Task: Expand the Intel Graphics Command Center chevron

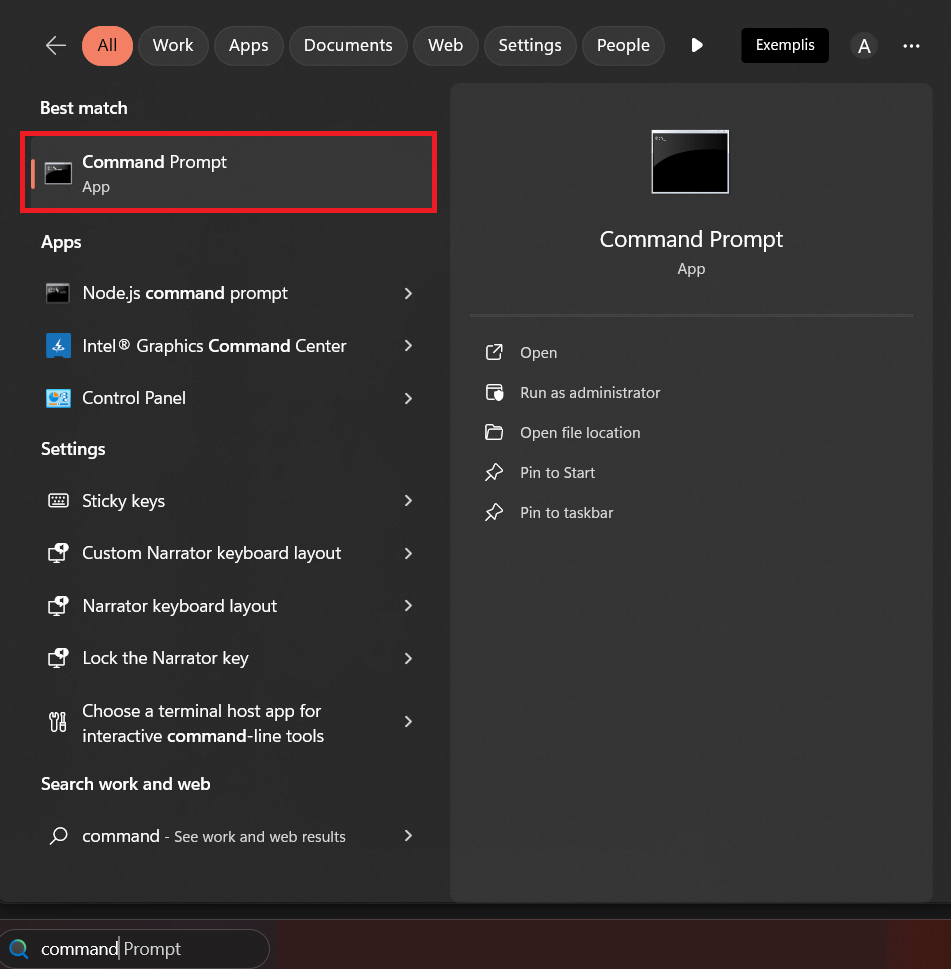Action: 408,345
